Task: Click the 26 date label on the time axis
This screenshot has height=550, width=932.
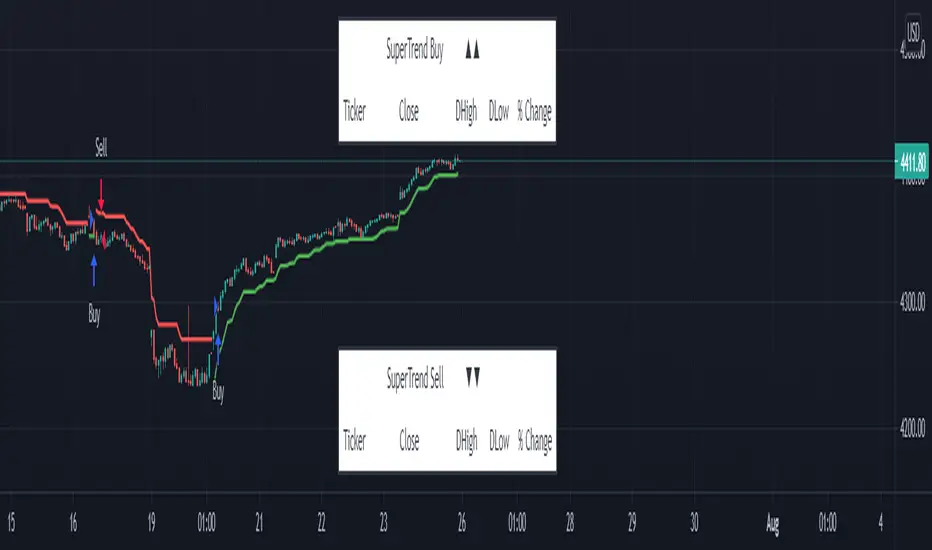Action: tap(462, 521)
